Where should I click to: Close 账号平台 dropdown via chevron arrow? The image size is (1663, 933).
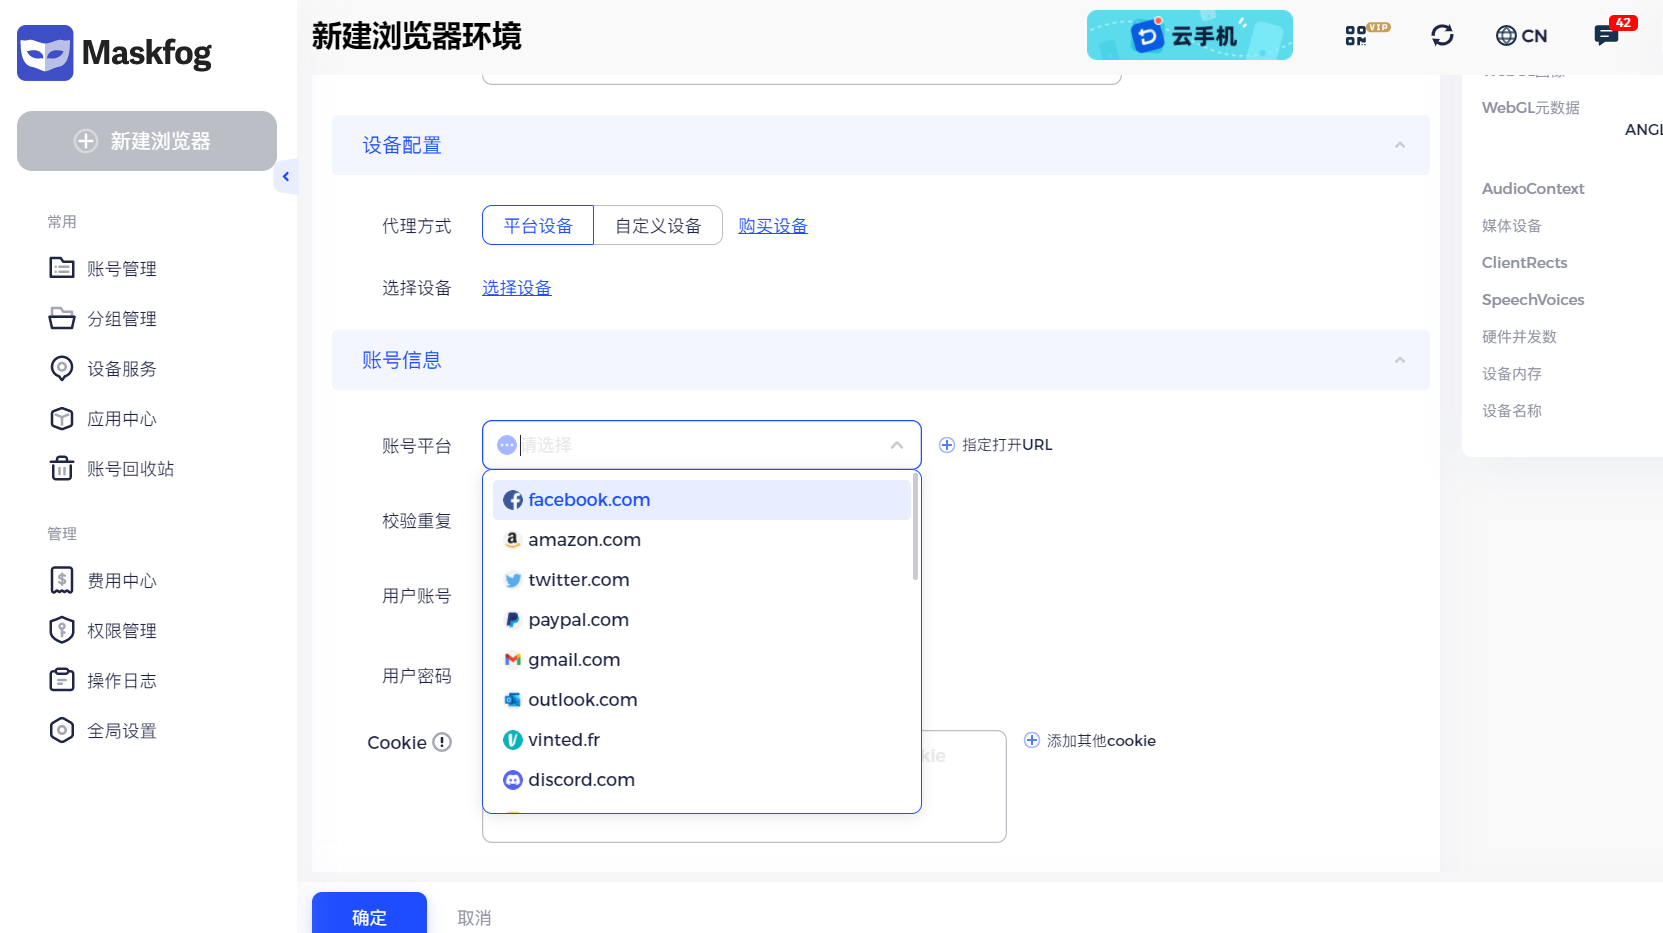897,445
